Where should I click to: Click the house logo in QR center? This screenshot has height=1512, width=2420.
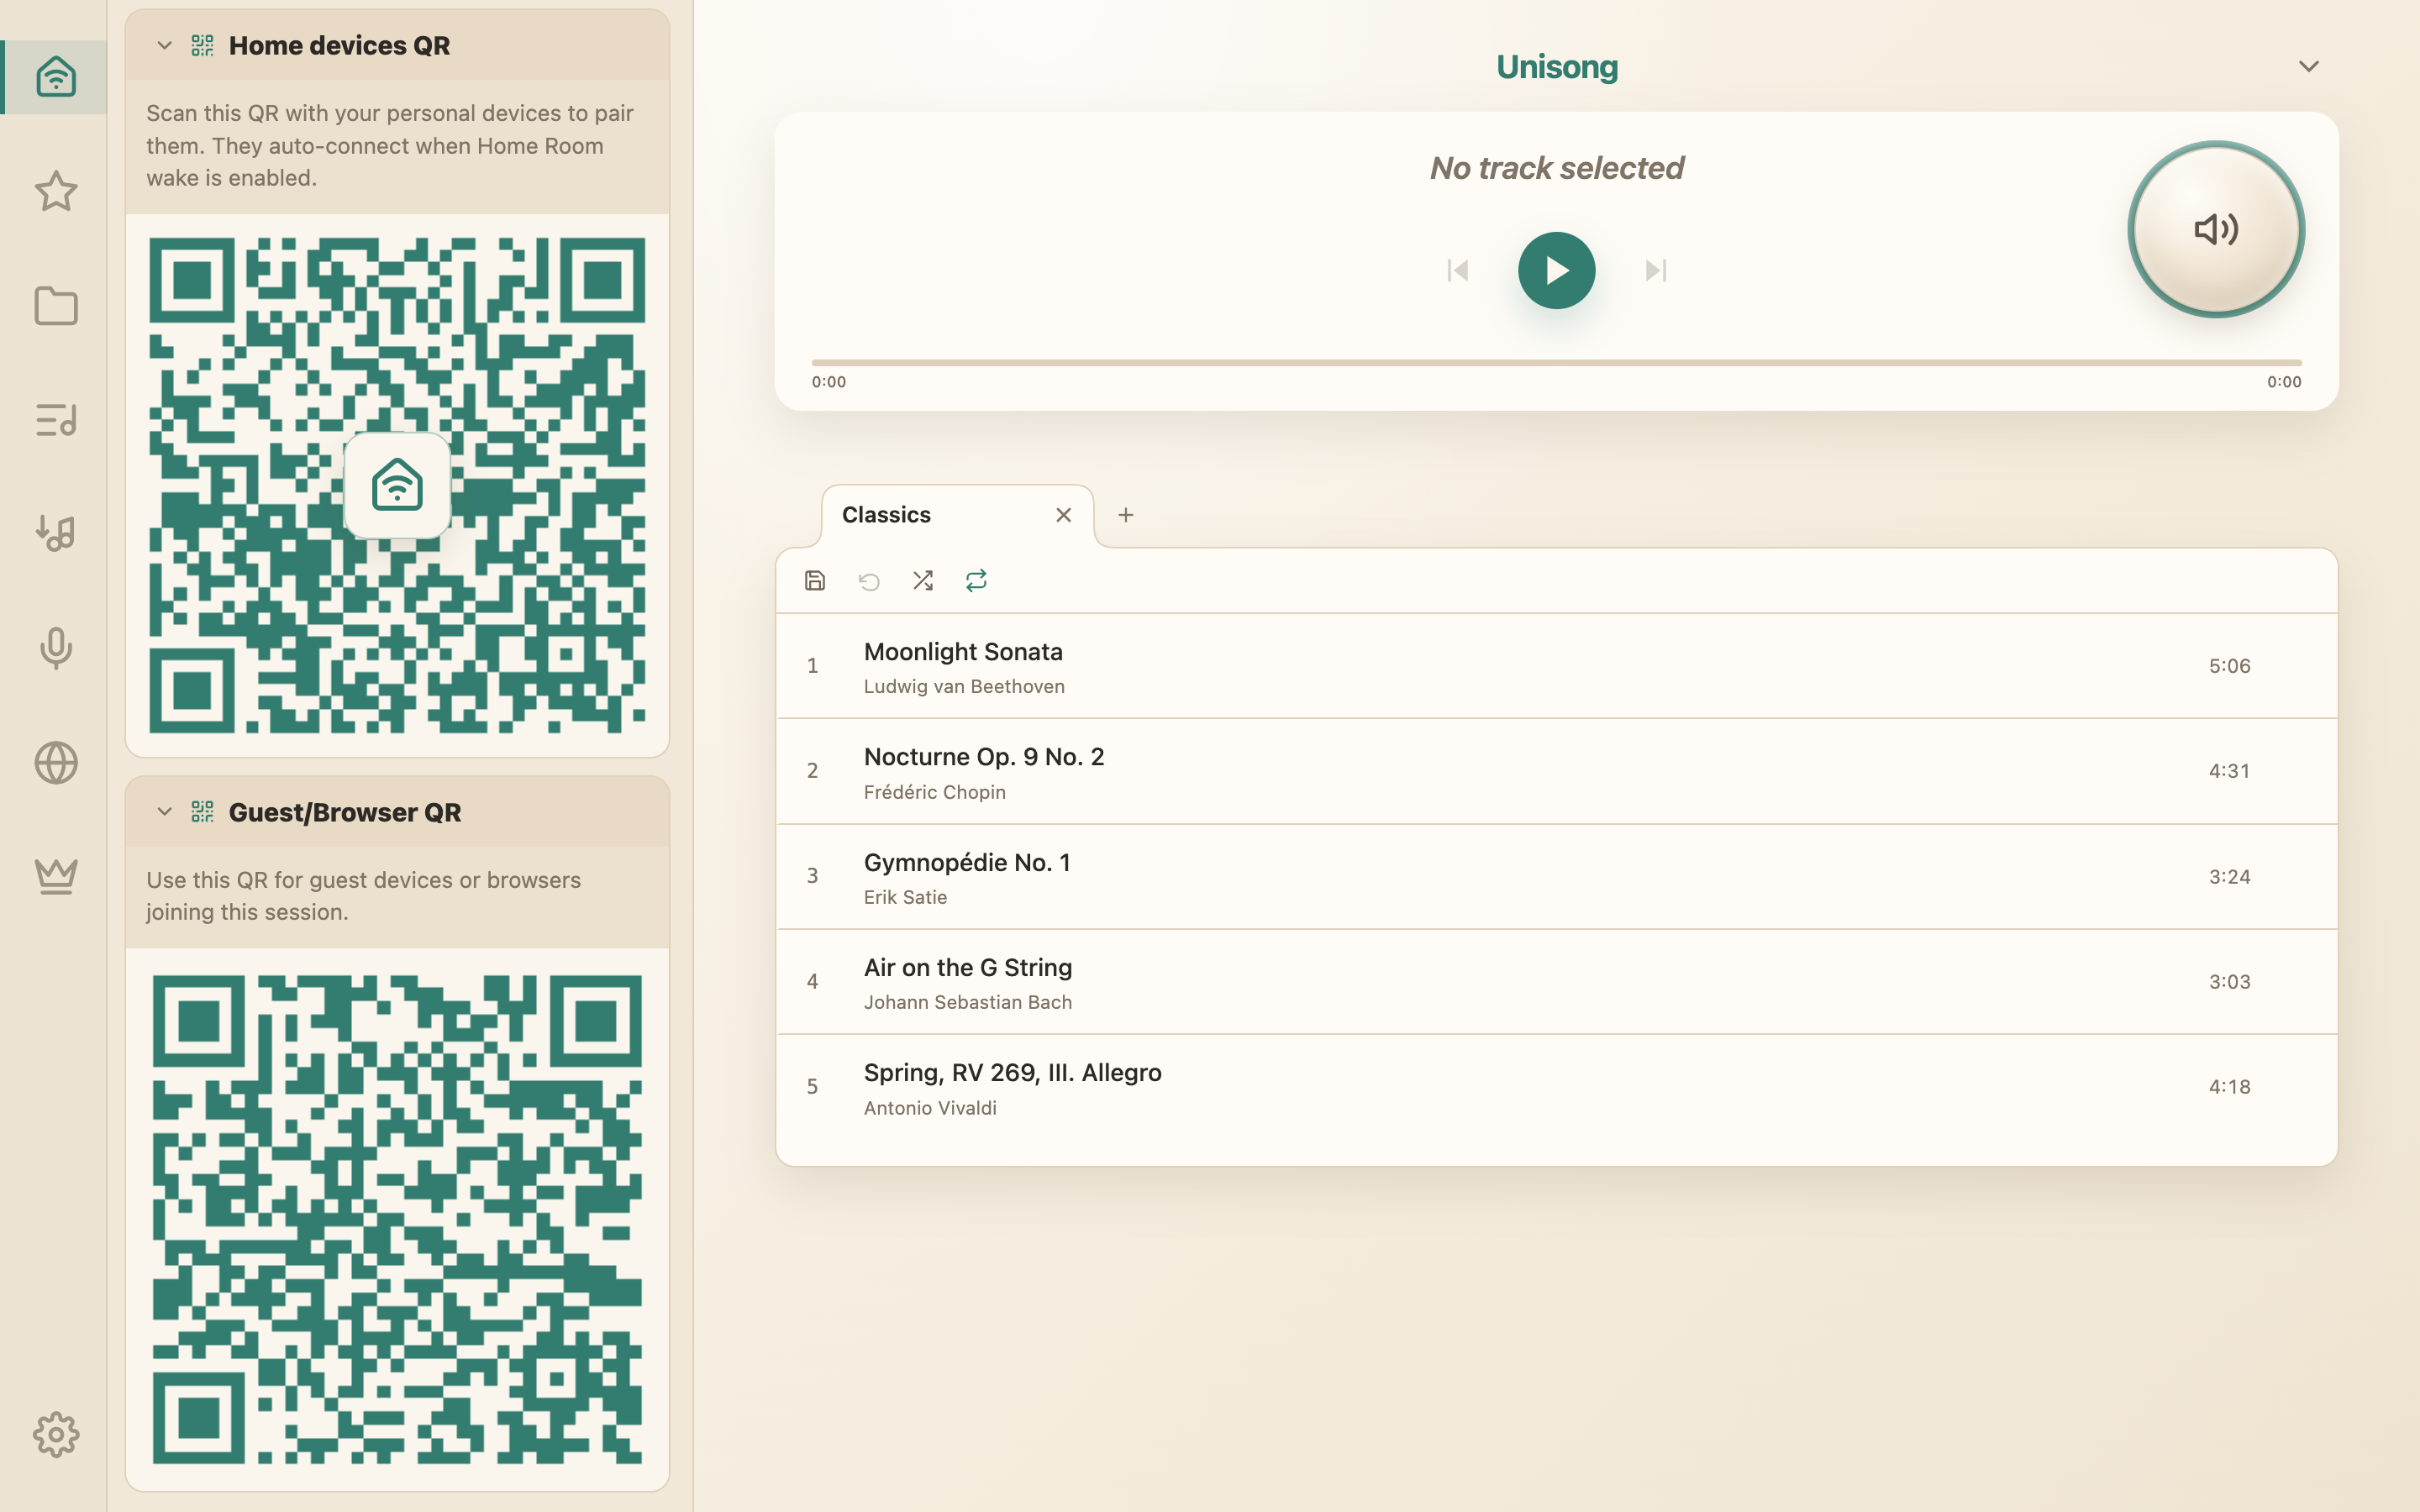point(397,486)
